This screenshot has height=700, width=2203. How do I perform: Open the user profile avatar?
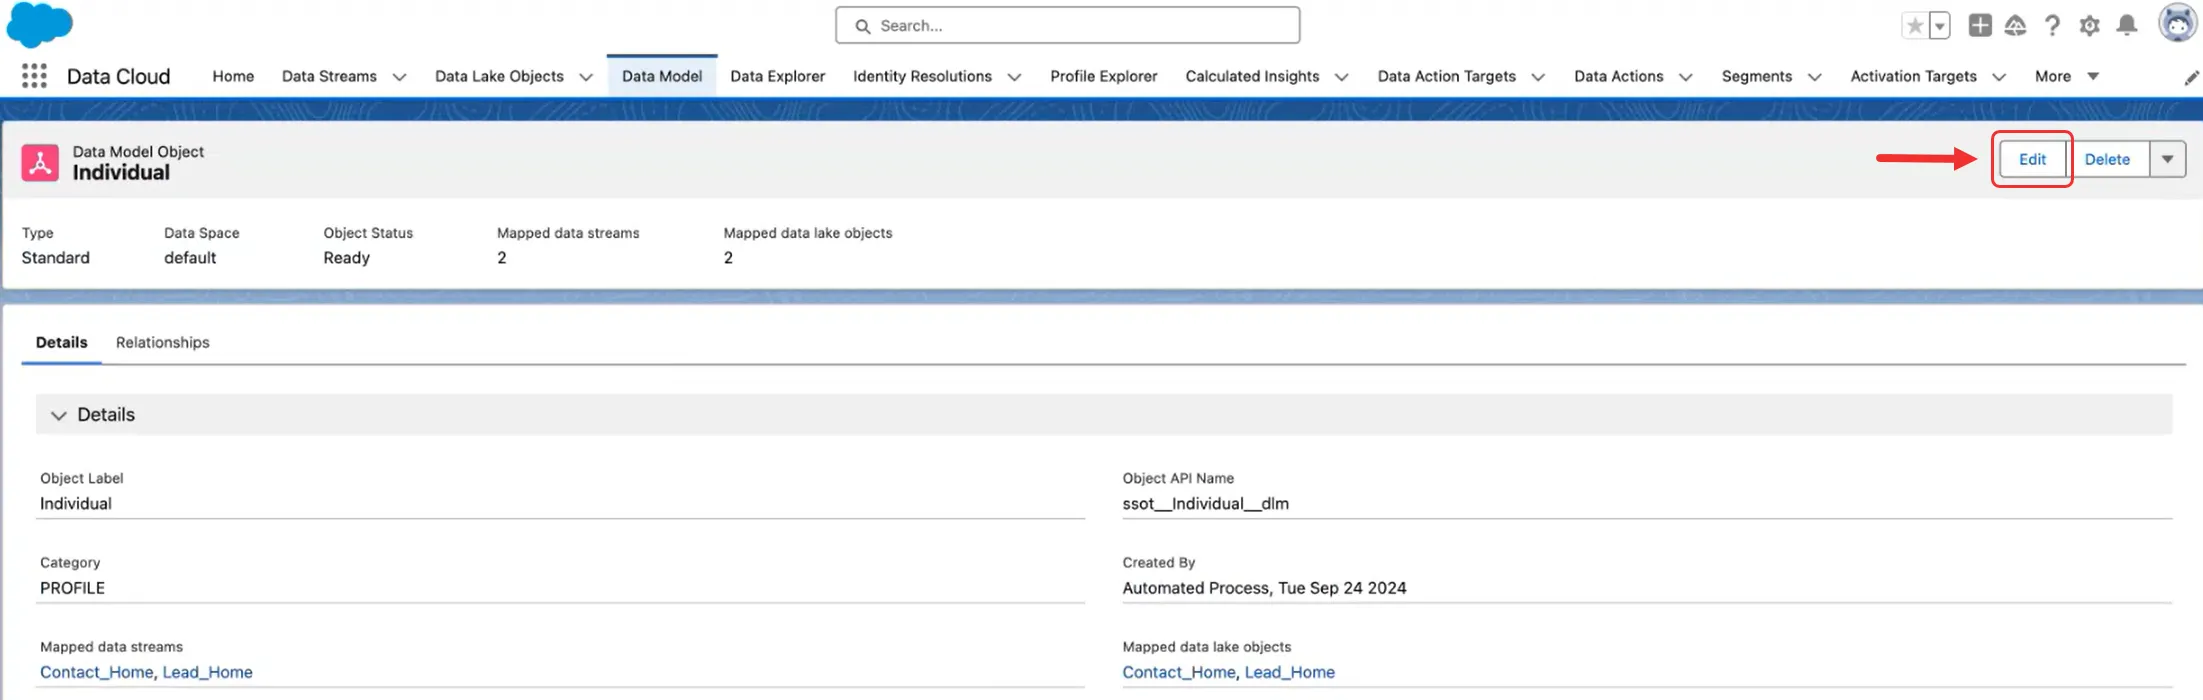click(x=2176, y=23)
